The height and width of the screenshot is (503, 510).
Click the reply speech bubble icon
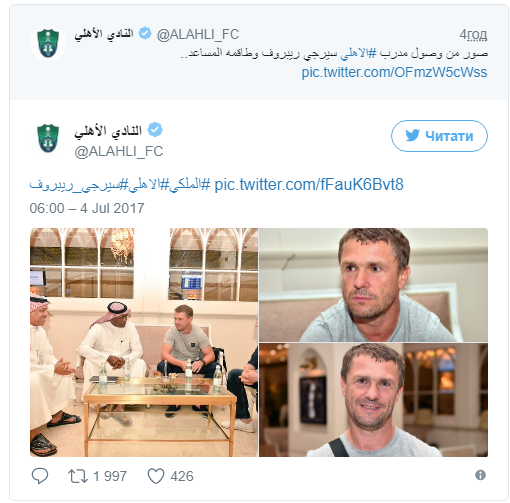40,476
